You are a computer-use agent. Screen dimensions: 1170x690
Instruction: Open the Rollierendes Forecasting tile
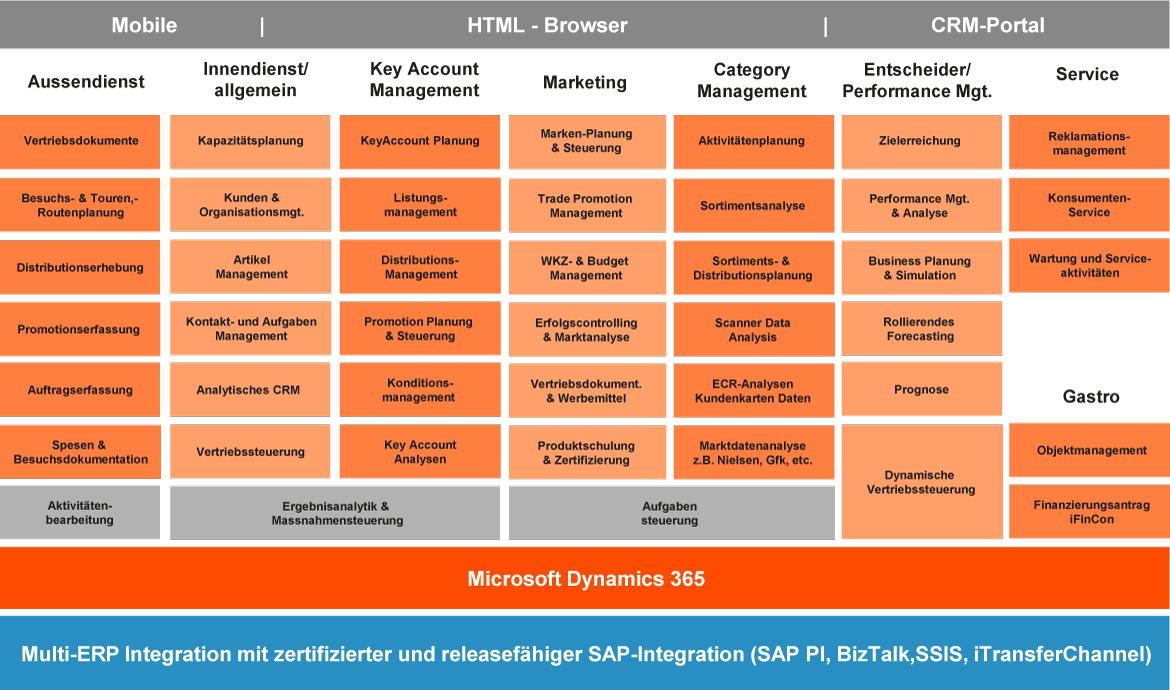(x=922, y=329)
